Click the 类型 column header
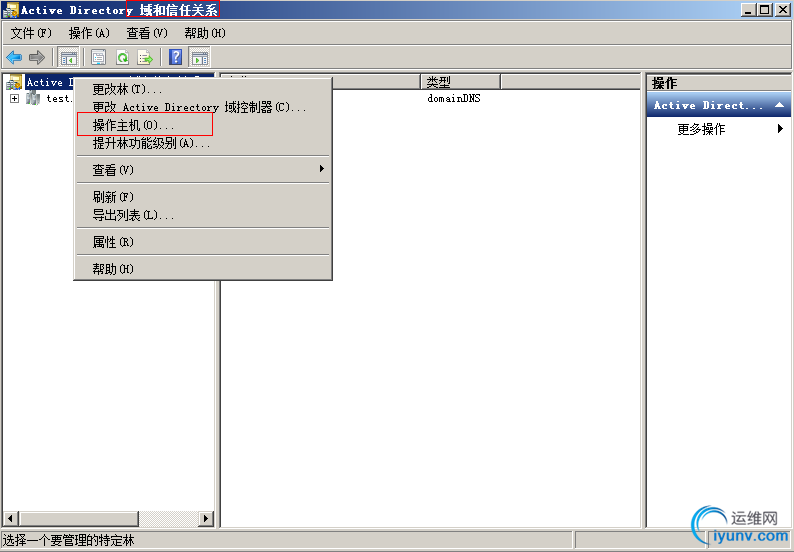Screen dimensions: 794x552 click(460, 82)
